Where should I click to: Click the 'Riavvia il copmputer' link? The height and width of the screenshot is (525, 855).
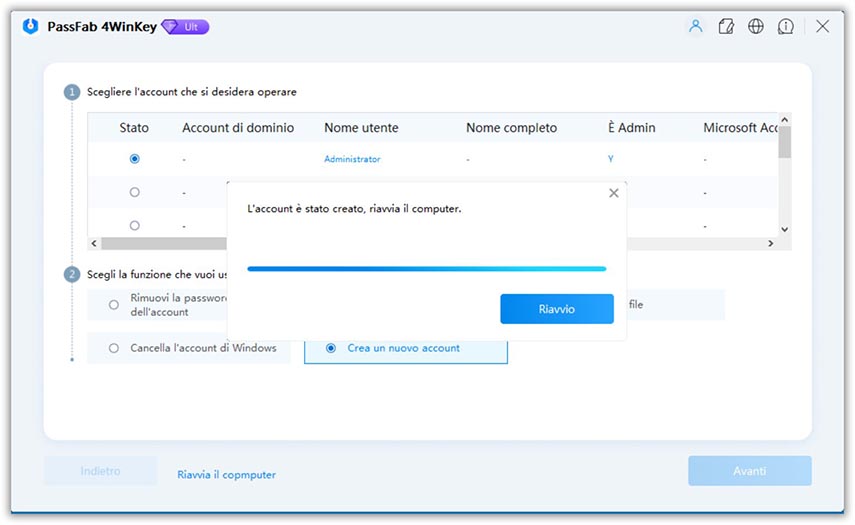click(x=226, y=475)
